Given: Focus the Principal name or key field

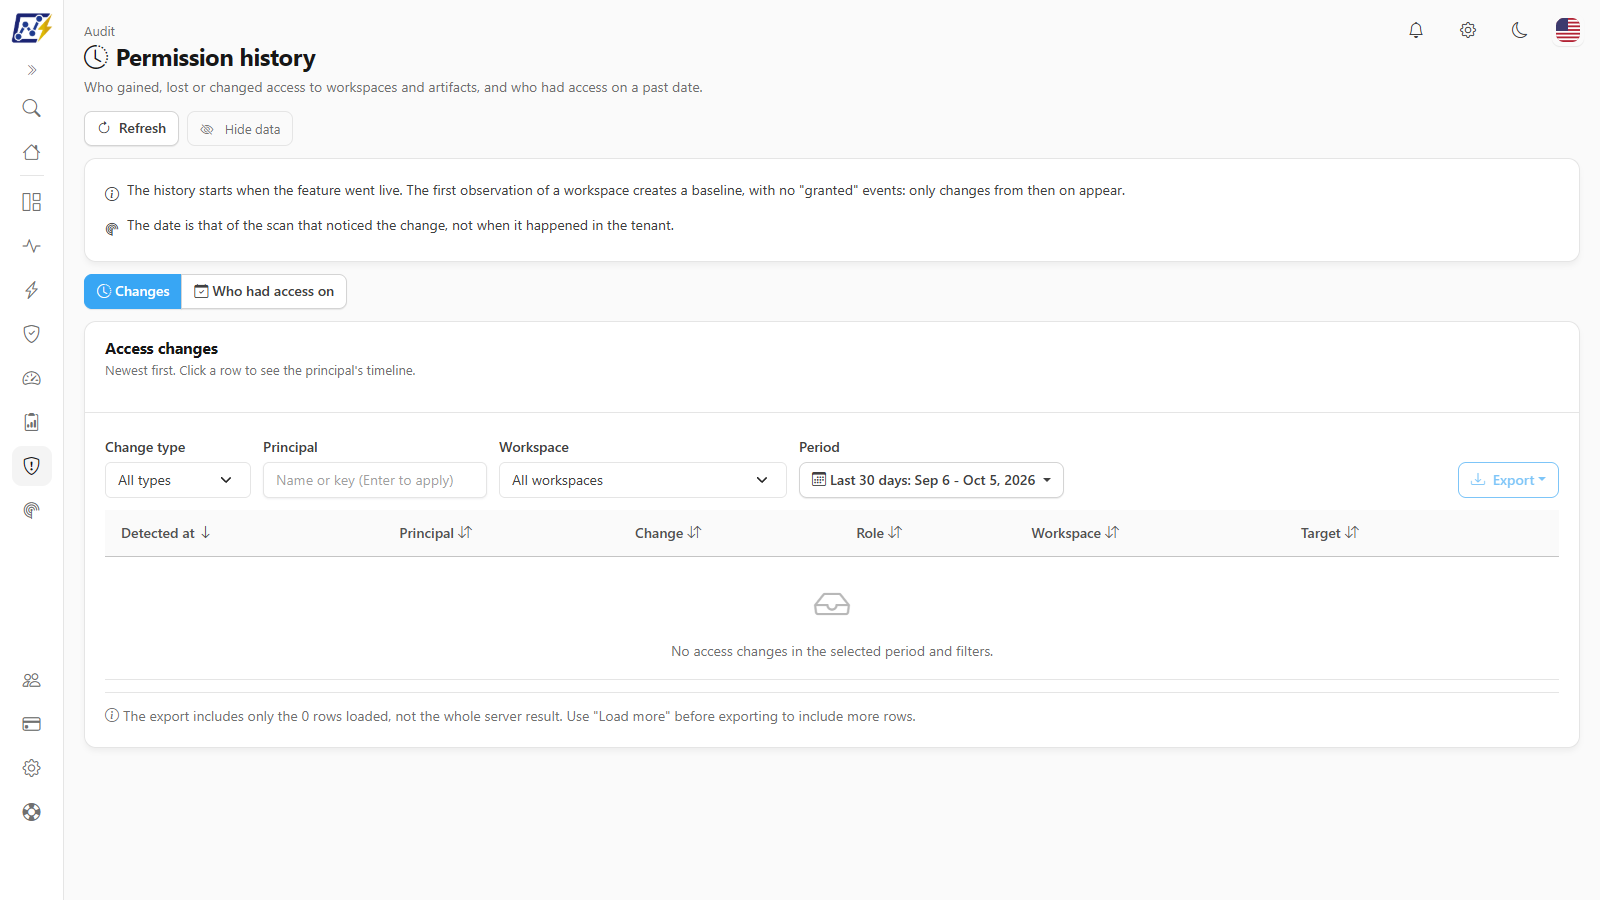Looking at the screenshot, I should [x=375, y=480].
